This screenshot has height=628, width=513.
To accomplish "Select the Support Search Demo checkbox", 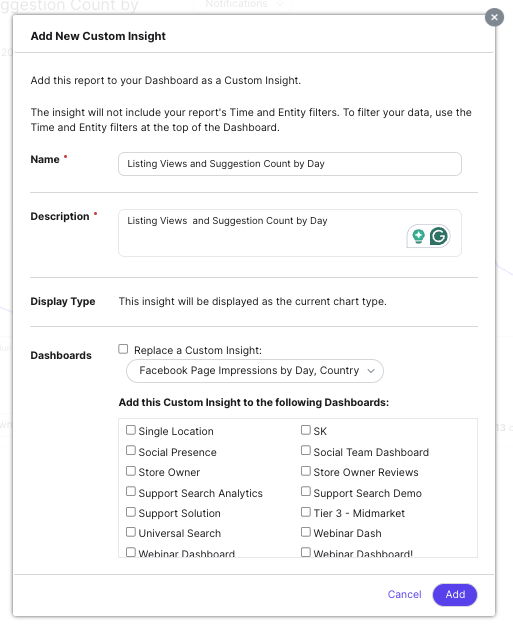I will click(x=306, y=491).
